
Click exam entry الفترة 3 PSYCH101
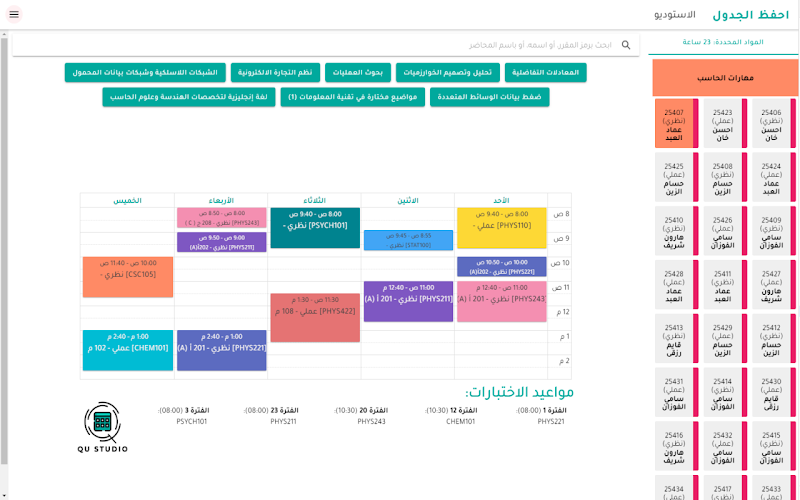(x=184, y=416)
